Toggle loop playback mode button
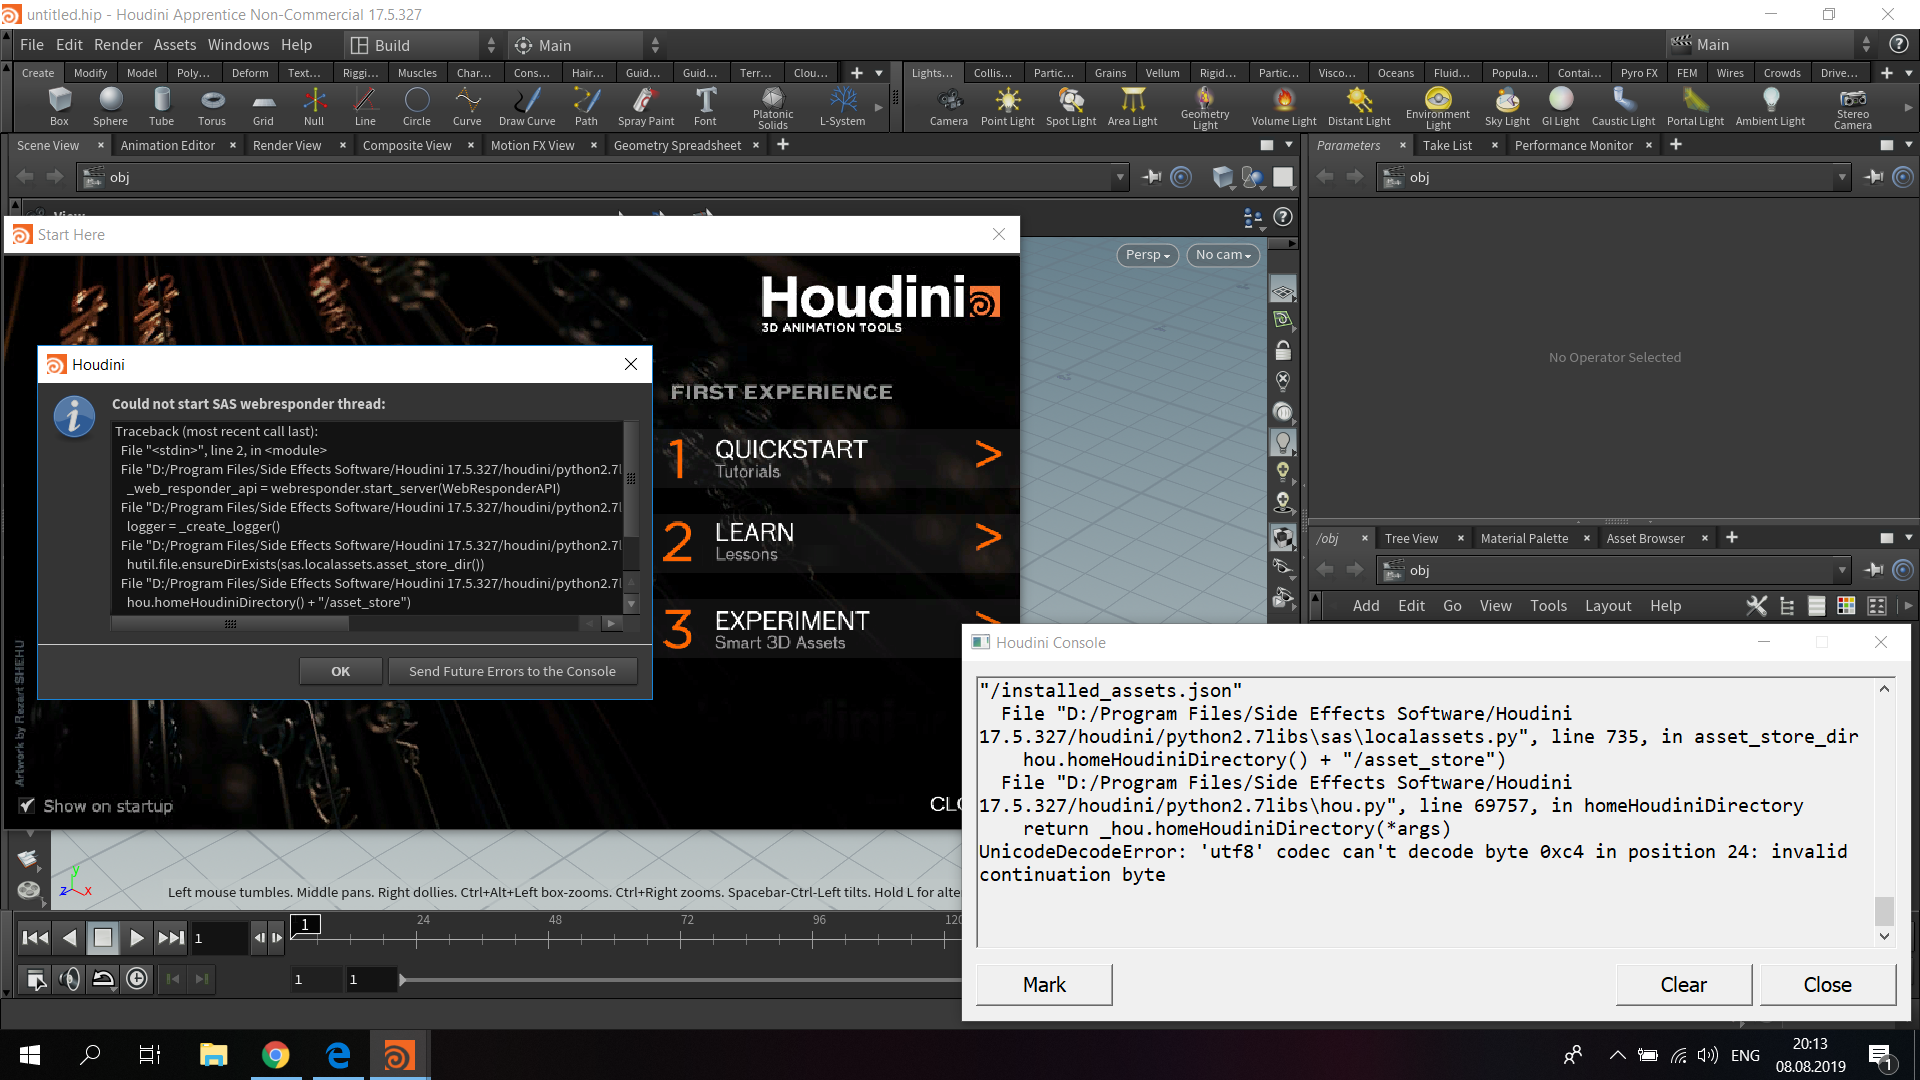Image resolution: width=1920 pixels, height=1080 pixels. [103, 979]
